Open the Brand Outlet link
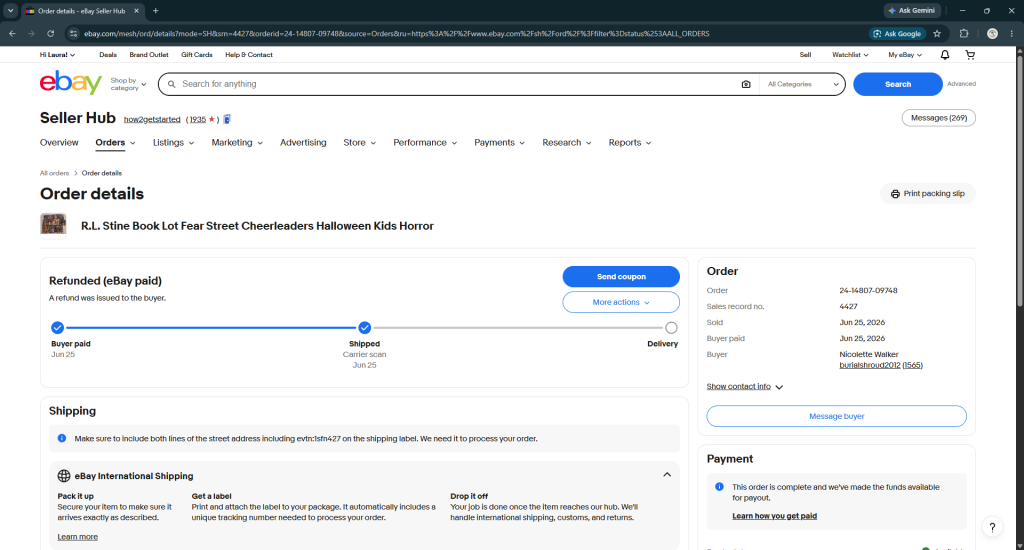Image resolution: width=1024 pixels, height=550 pixels. pyautogui.click(x=148, y=55)
